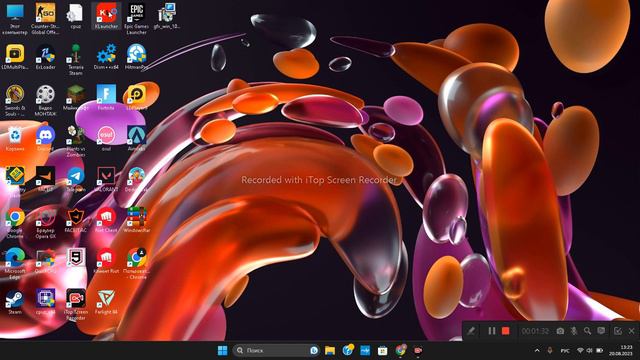This screenshot has height=360, width=640.
Task: Change the РУС input language indicator
Action: (x=565, y=351)
